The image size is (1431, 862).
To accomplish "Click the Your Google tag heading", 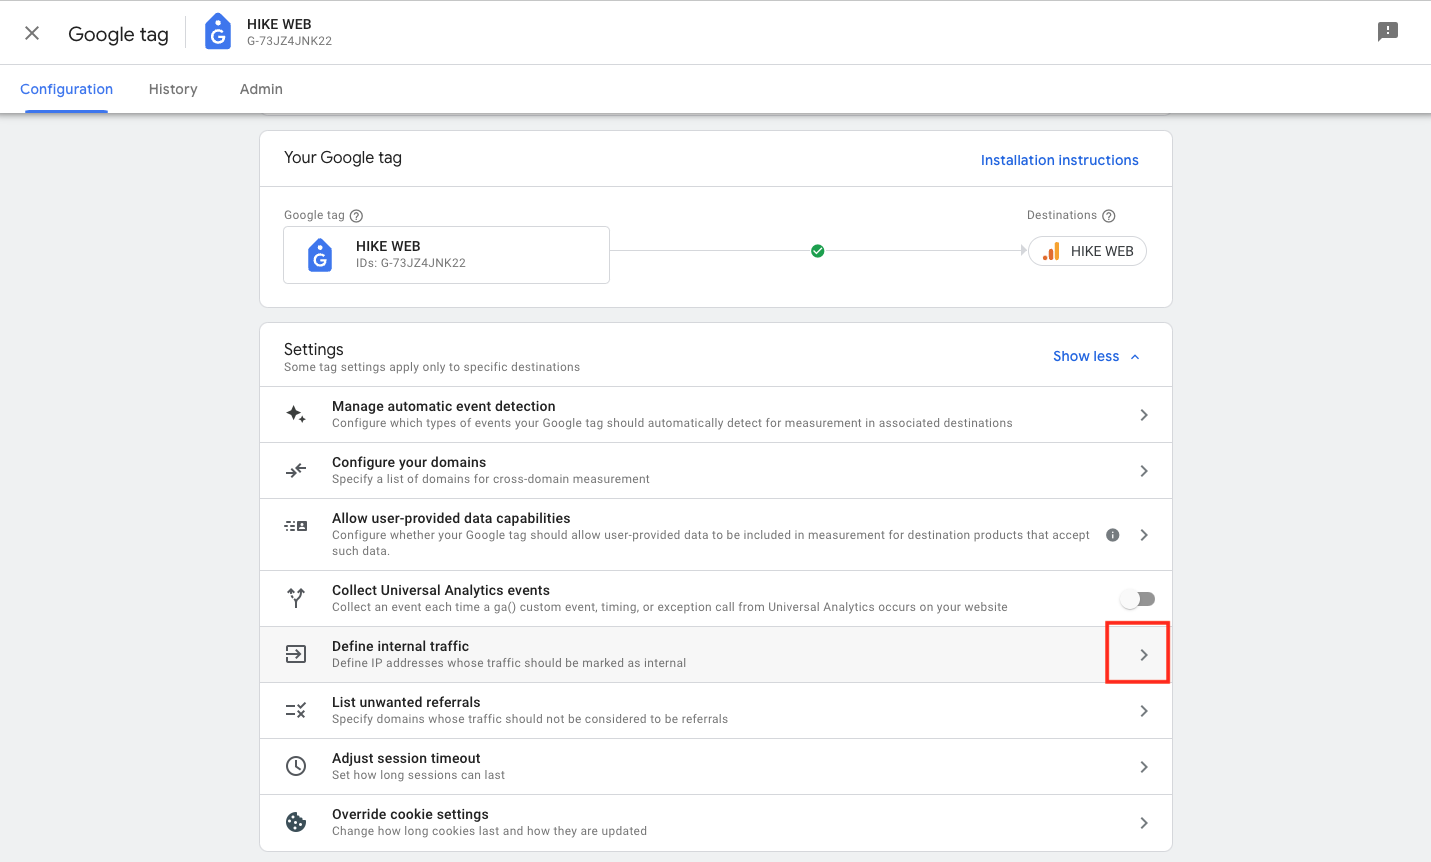I will [x=343, y=157].
